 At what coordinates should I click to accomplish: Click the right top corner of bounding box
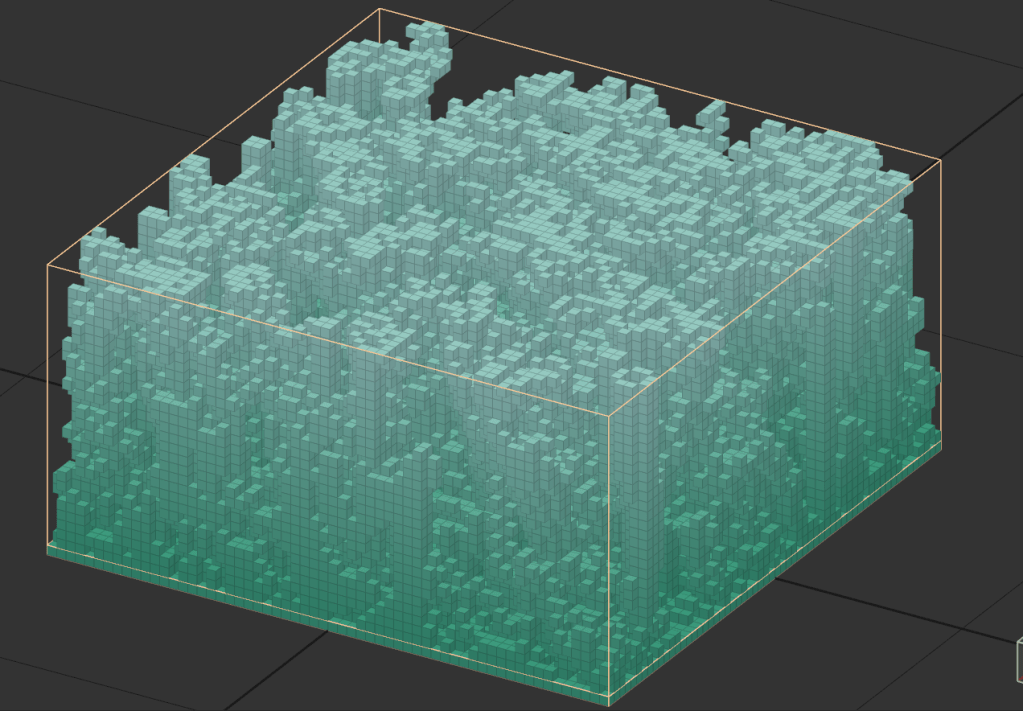(941, 159)
